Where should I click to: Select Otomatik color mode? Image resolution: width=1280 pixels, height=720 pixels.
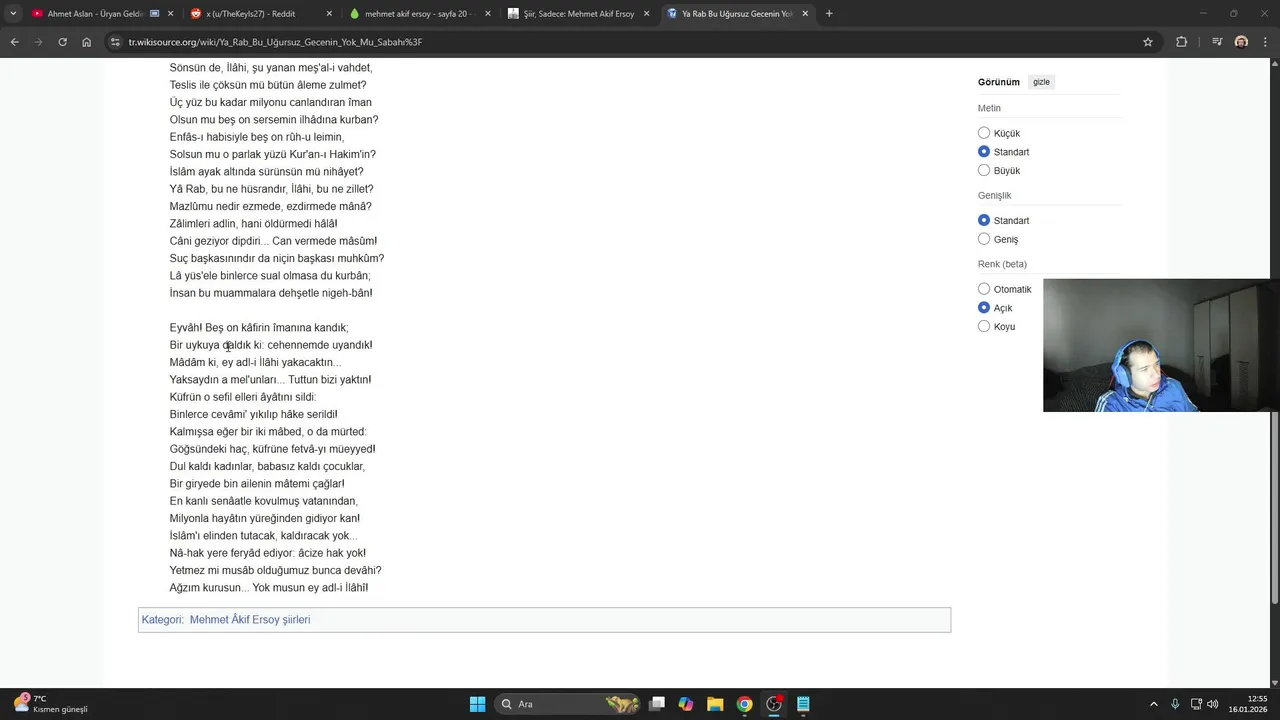pos(984,289)
